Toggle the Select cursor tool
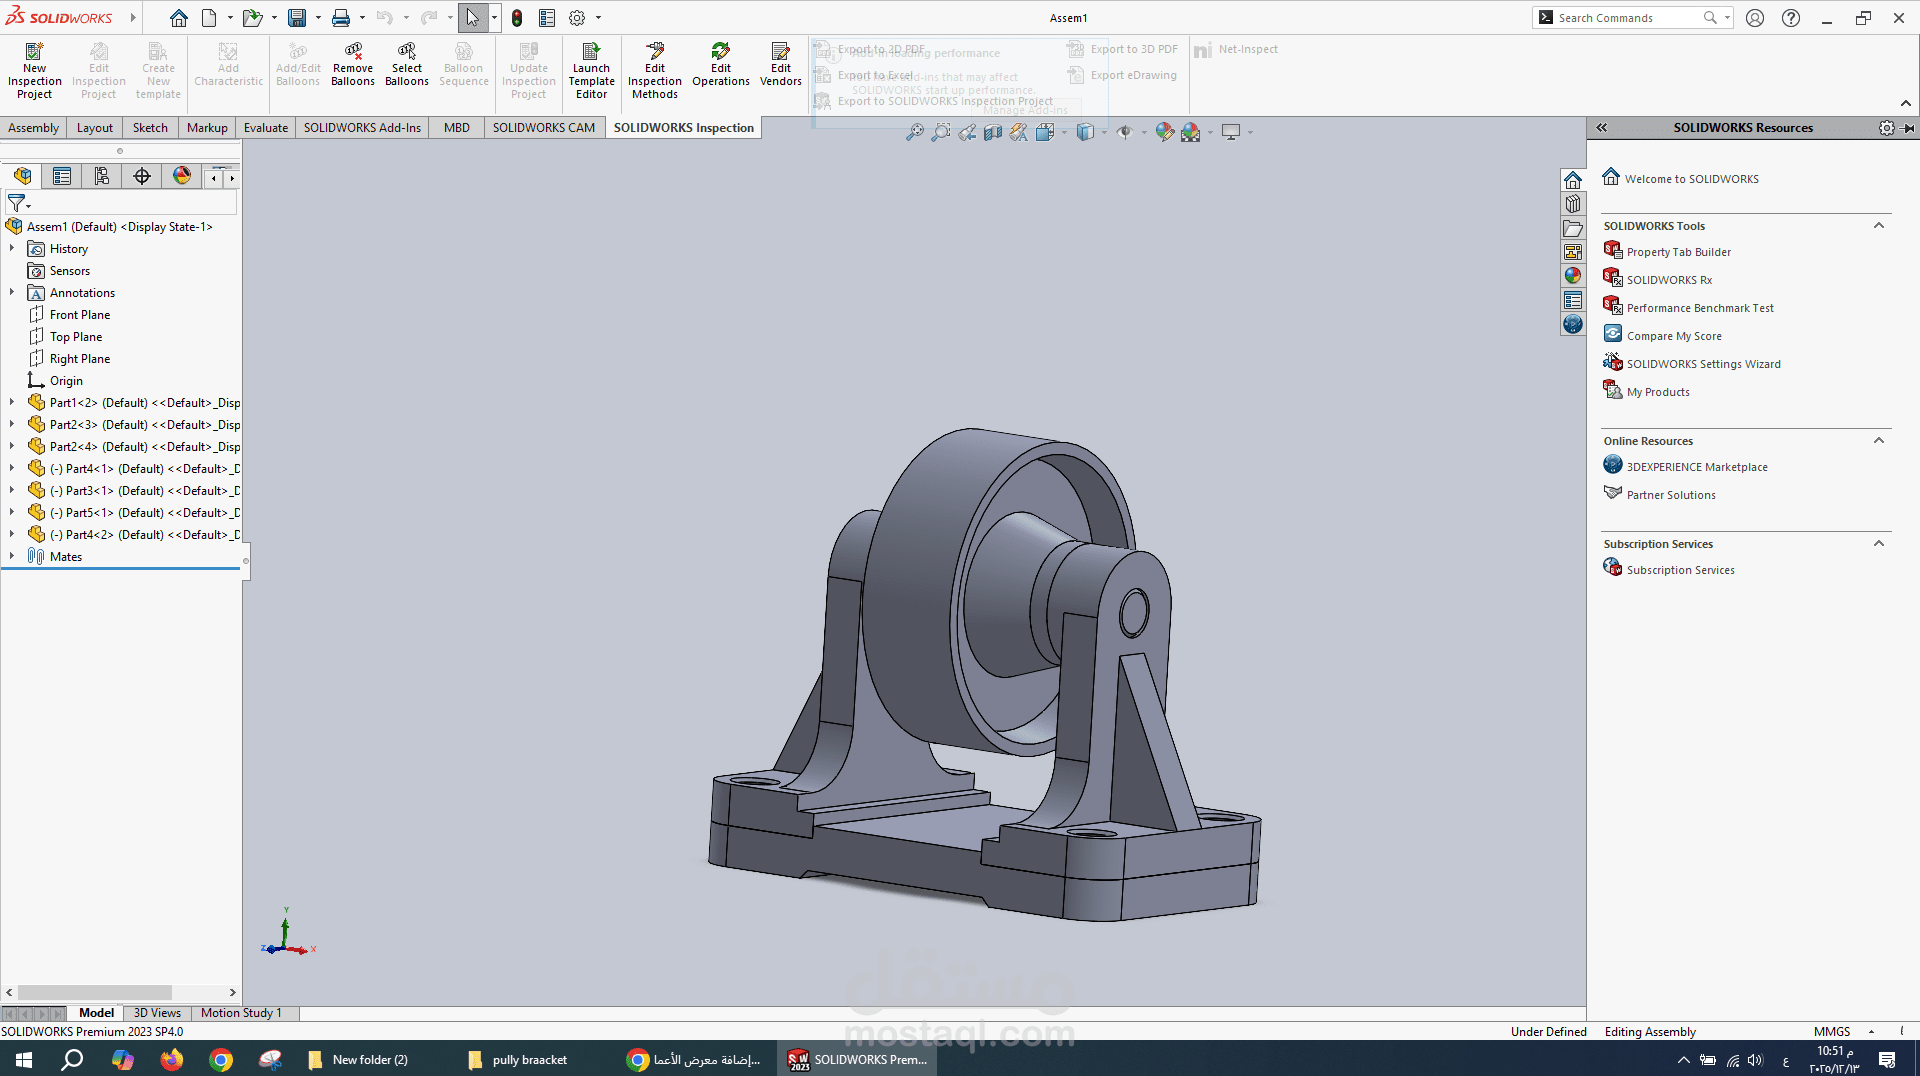This screenshot has width=1920, height=1076. (472, 18)
